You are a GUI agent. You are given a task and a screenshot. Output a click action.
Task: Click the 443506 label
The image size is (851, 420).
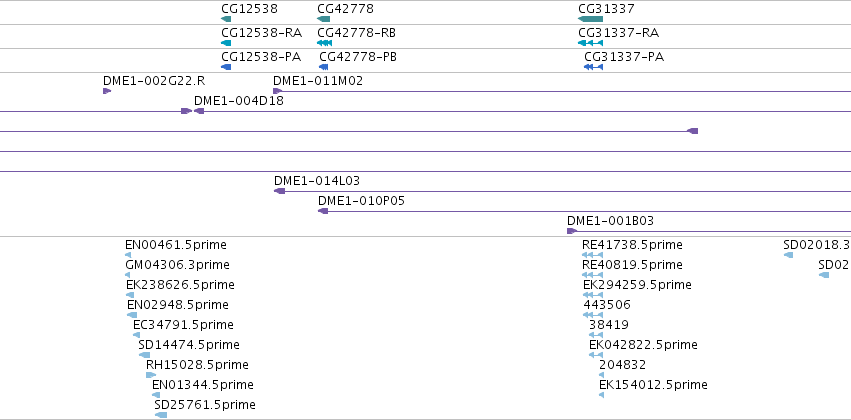pos(607,305)
